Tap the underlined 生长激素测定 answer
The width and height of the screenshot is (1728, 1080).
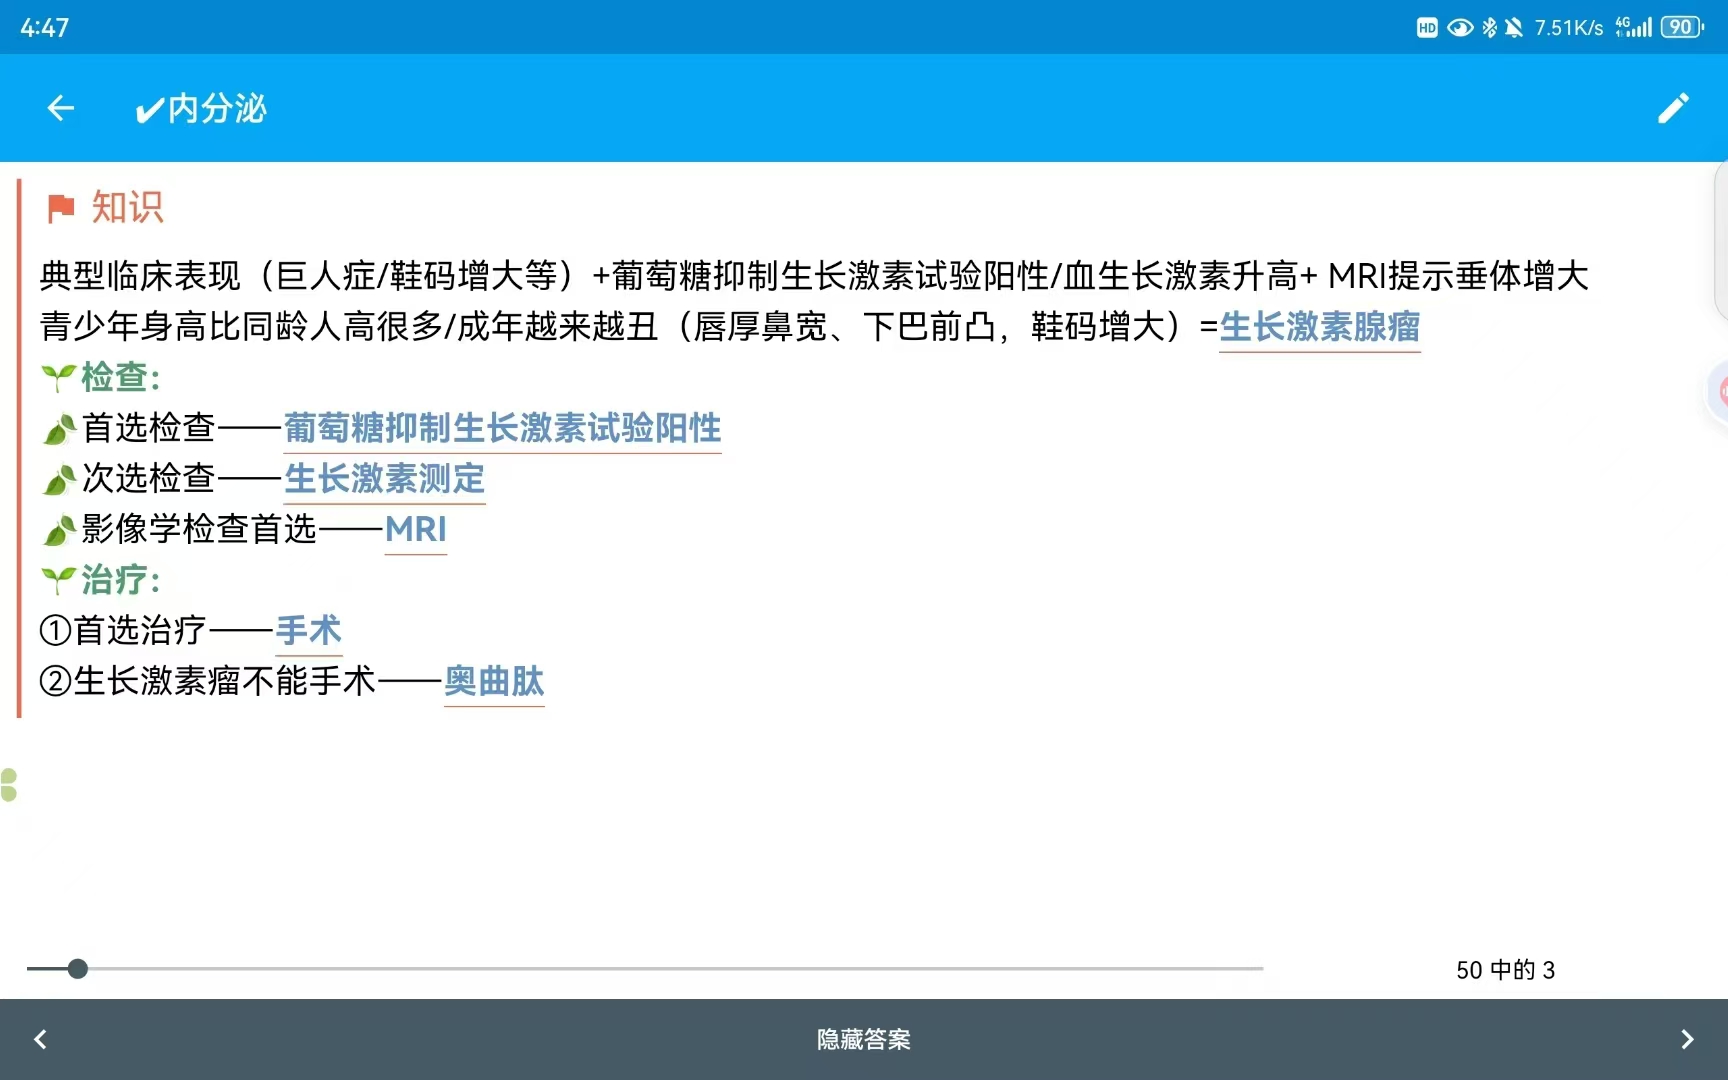point(384,478)
